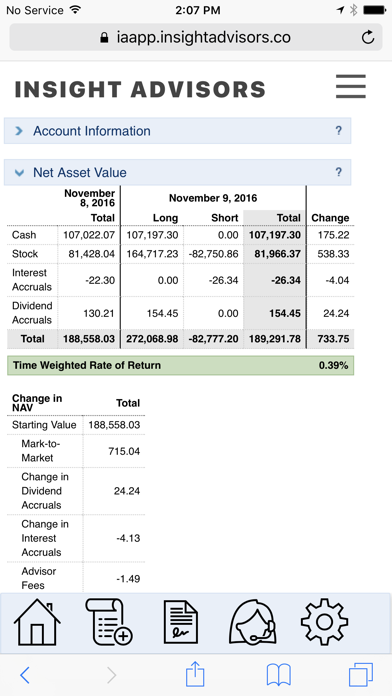
Task: Open the scroll list with plus icon
Action: [109, 621]
